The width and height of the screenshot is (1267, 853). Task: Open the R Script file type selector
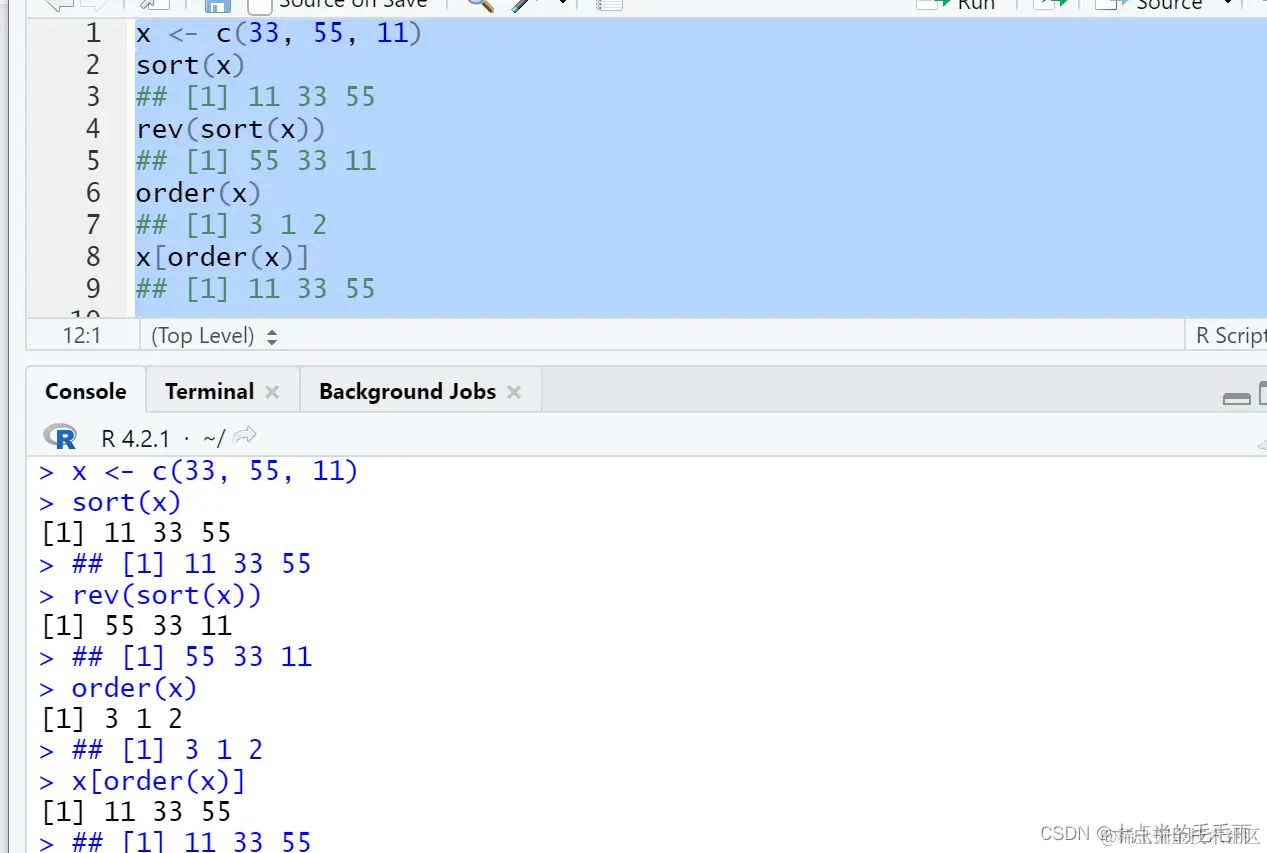pyautogui.click(x=1231, y=336)
